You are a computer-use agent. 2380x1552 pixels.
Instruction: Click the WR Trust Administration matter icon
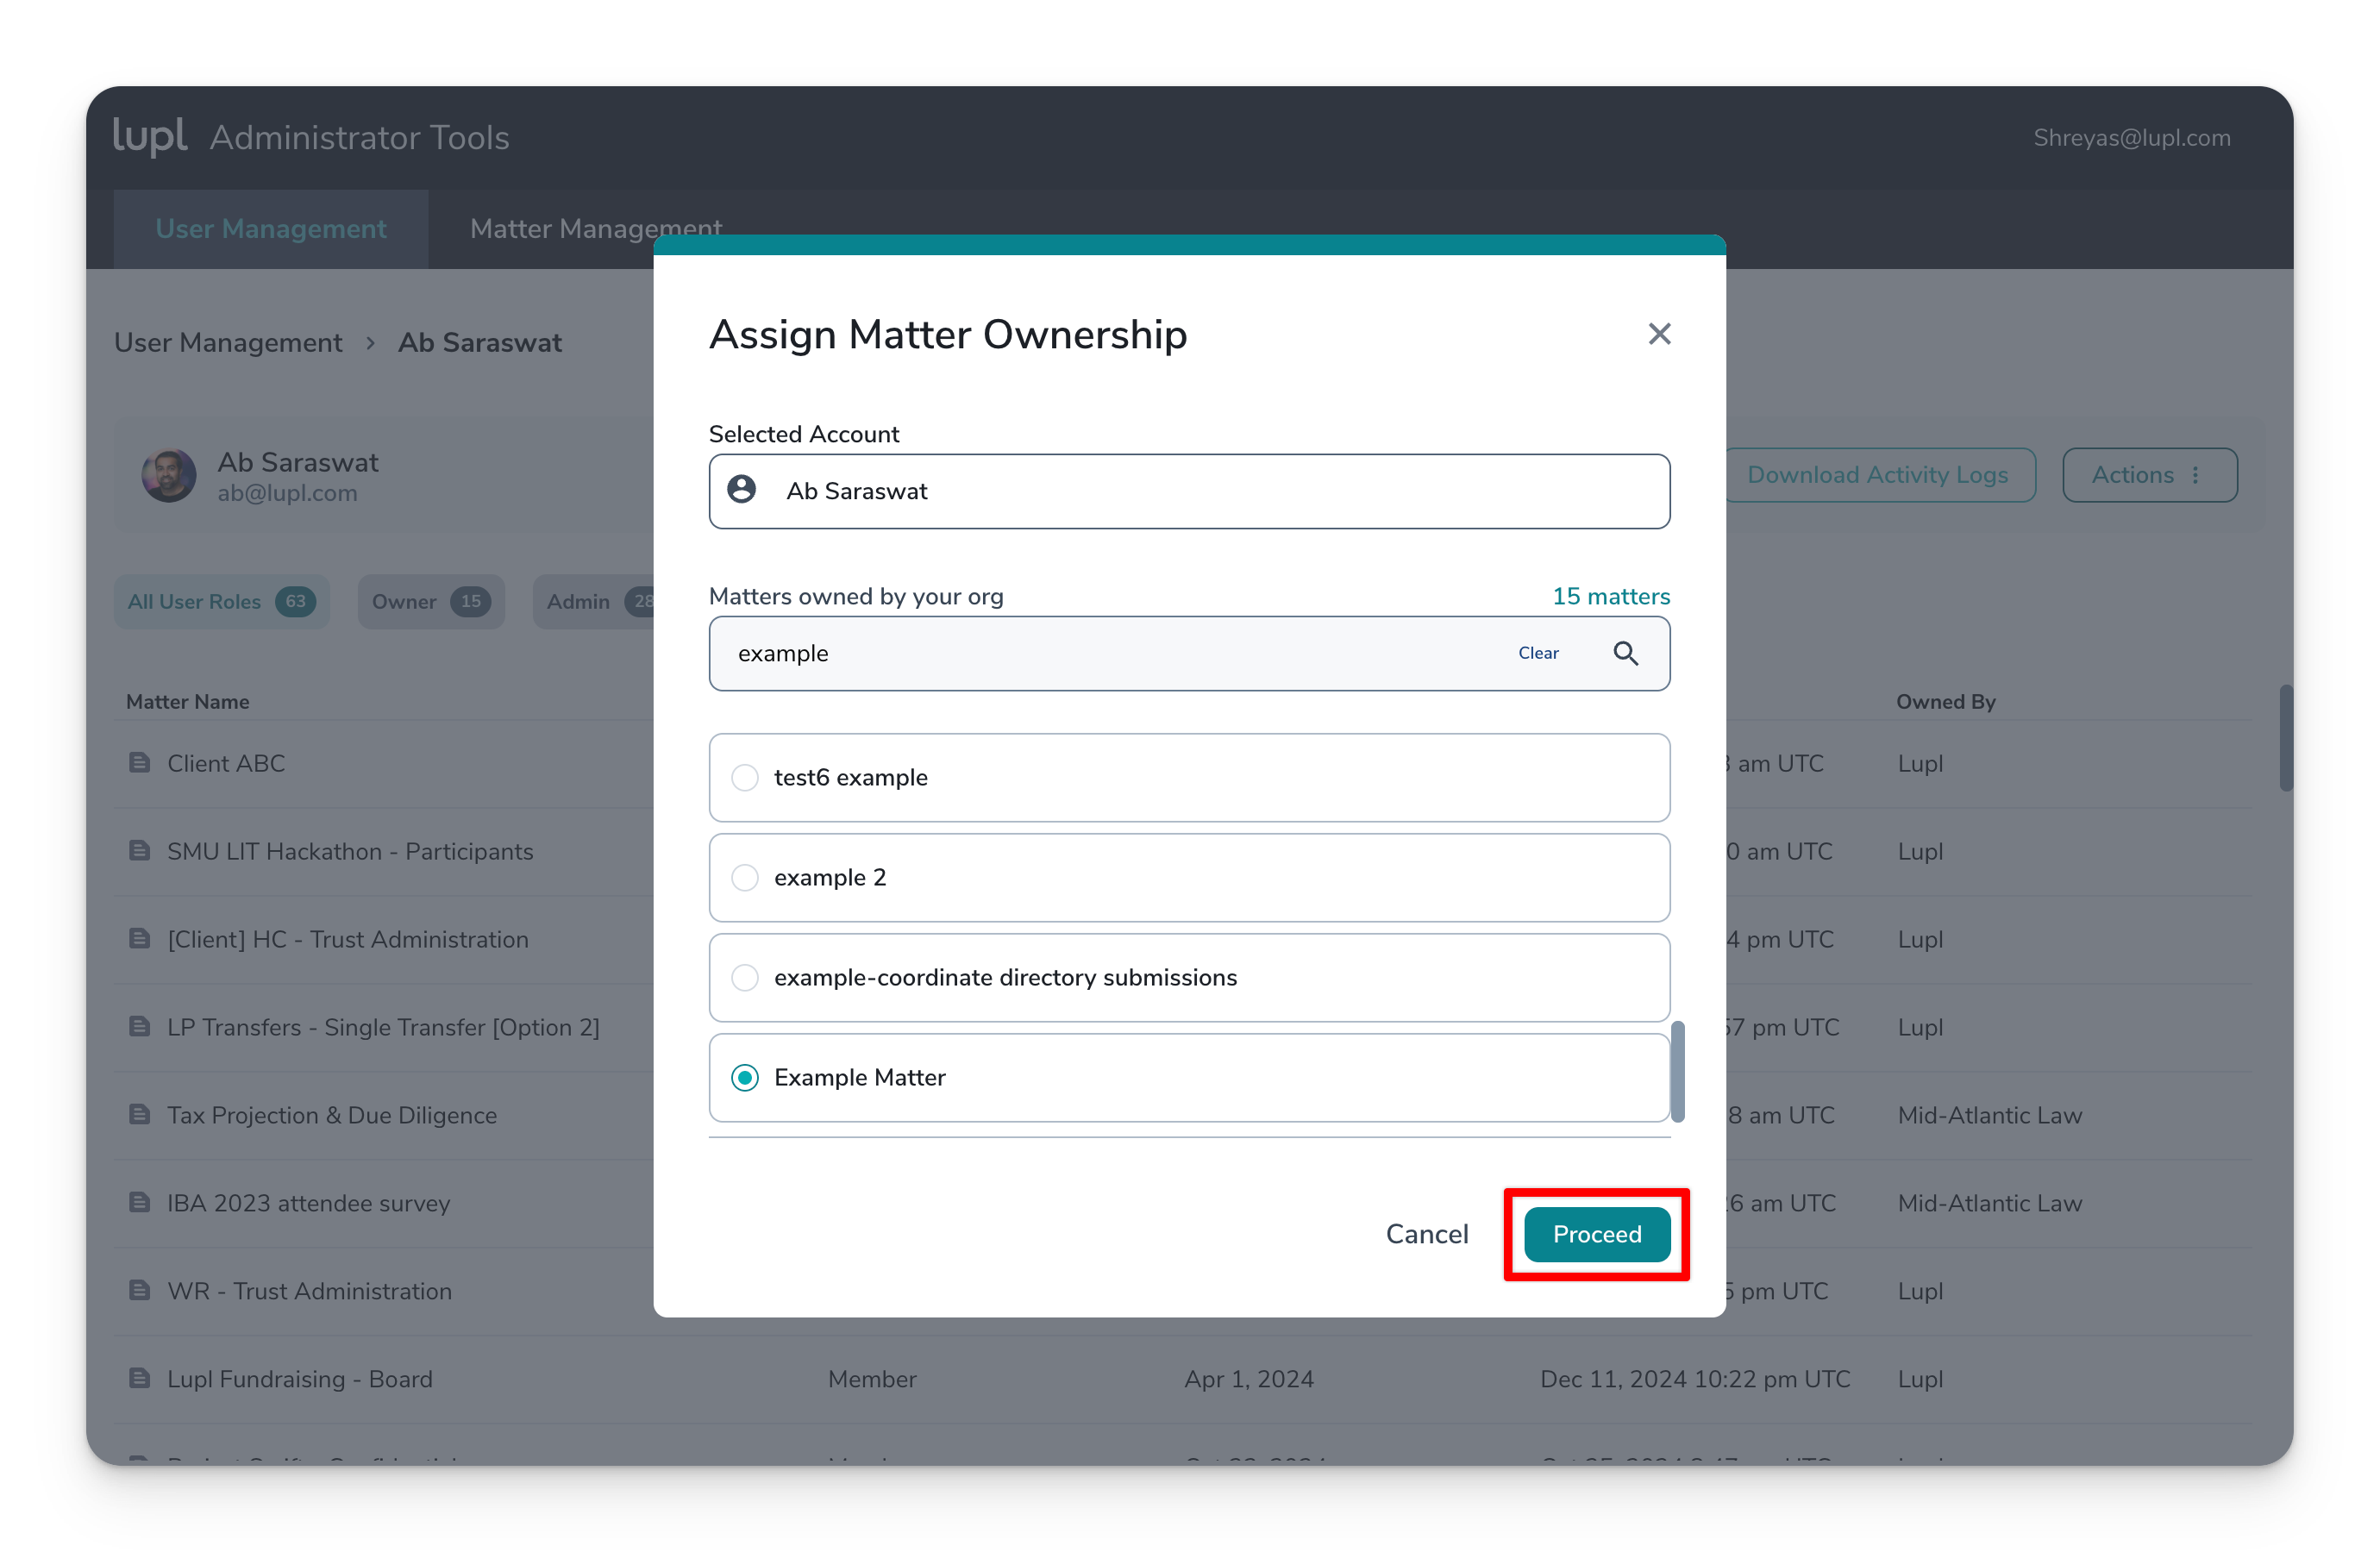tap(140, 1290)
